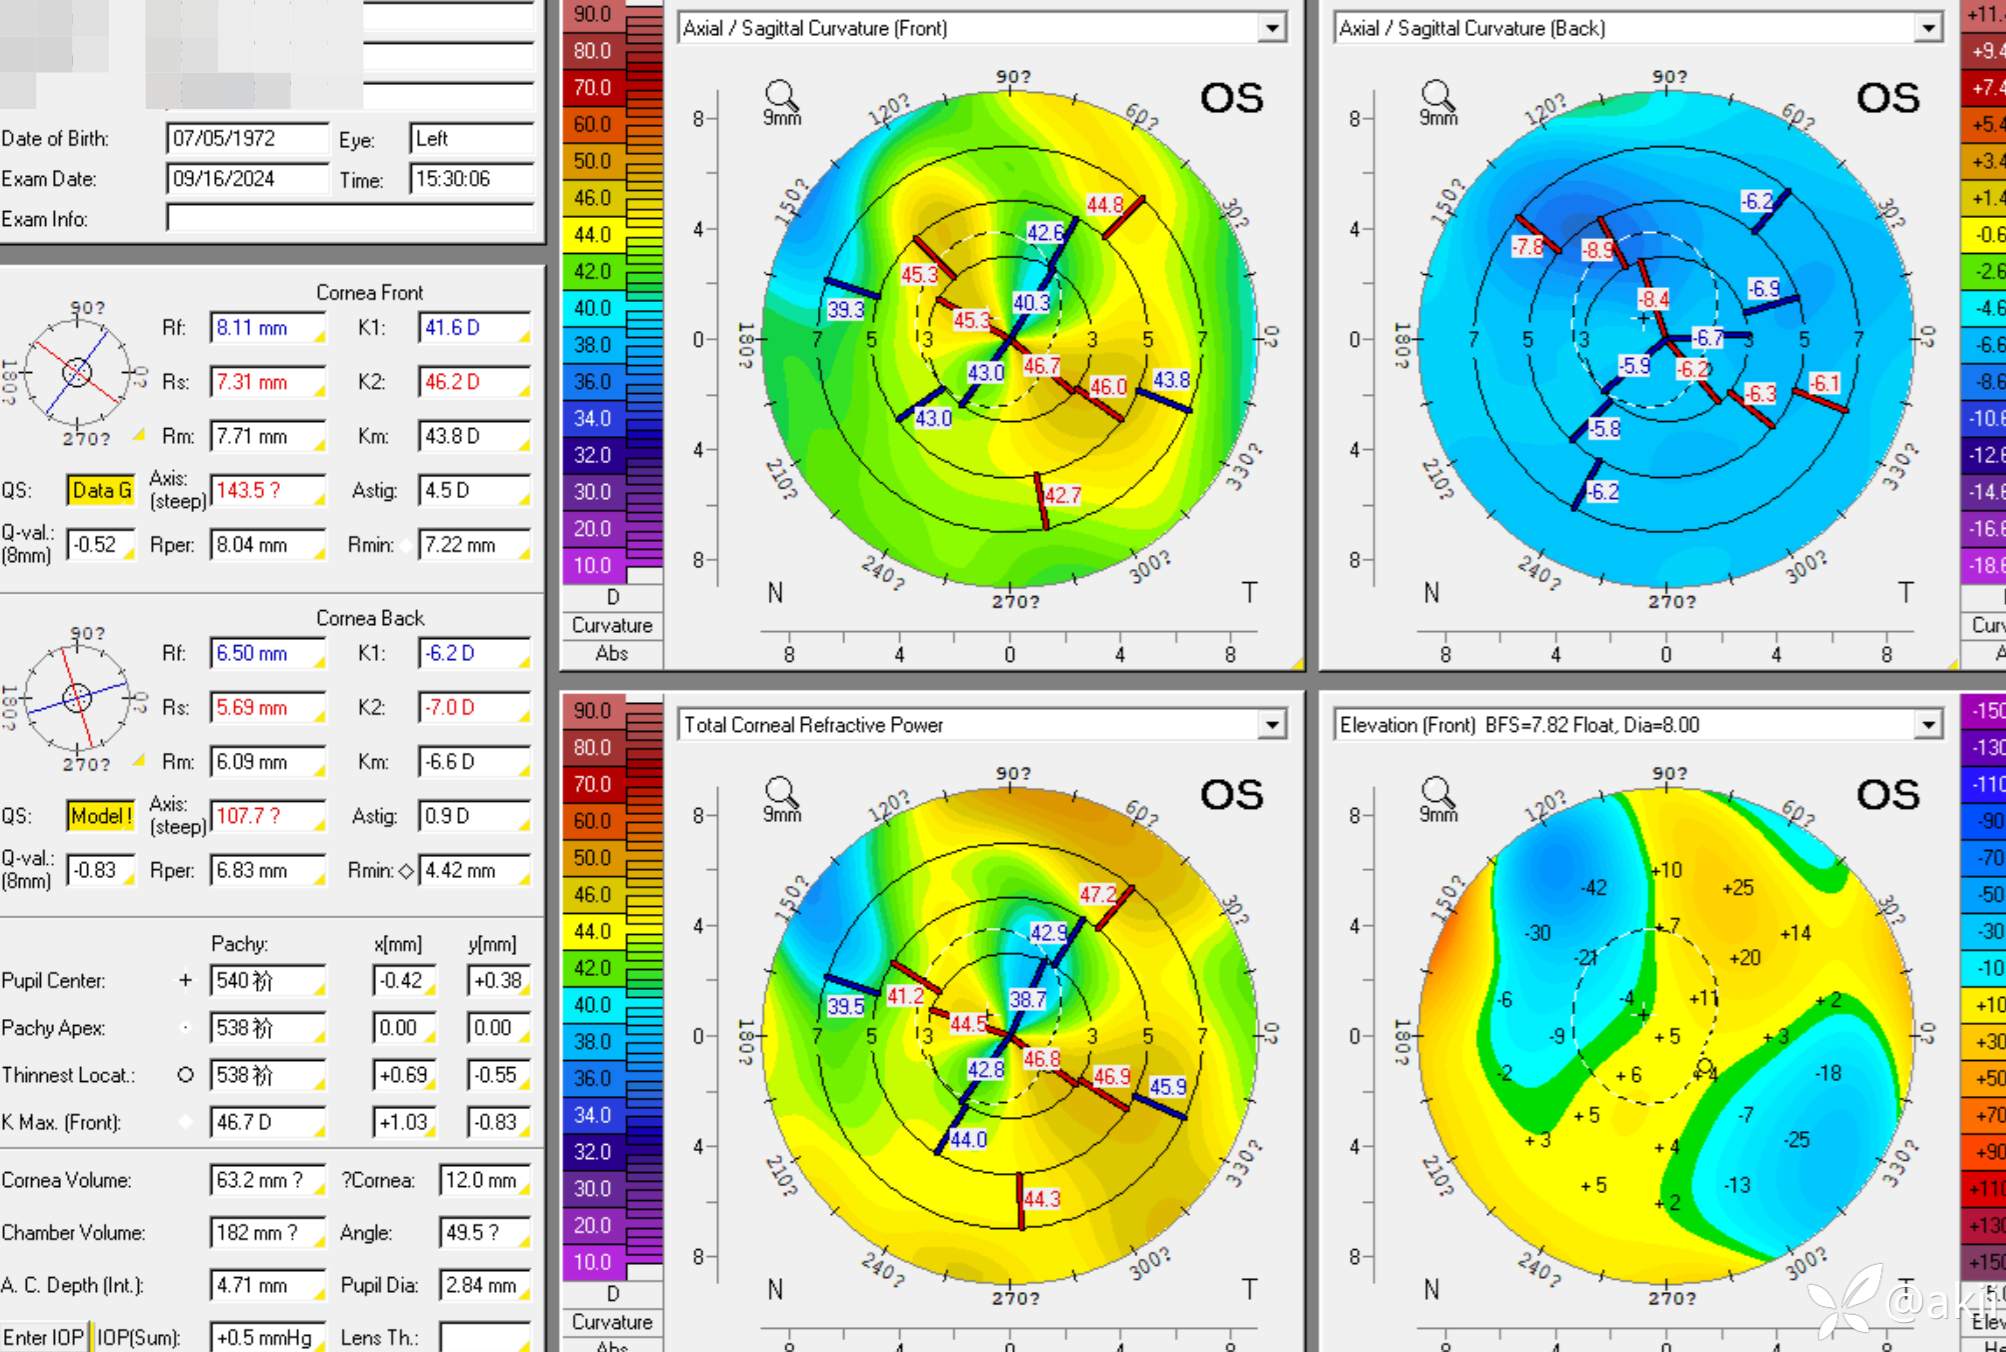Click the K Max diamond marker
Screen dimensions: 2006x1352
pyautogui.click(x=185, y=1122)
